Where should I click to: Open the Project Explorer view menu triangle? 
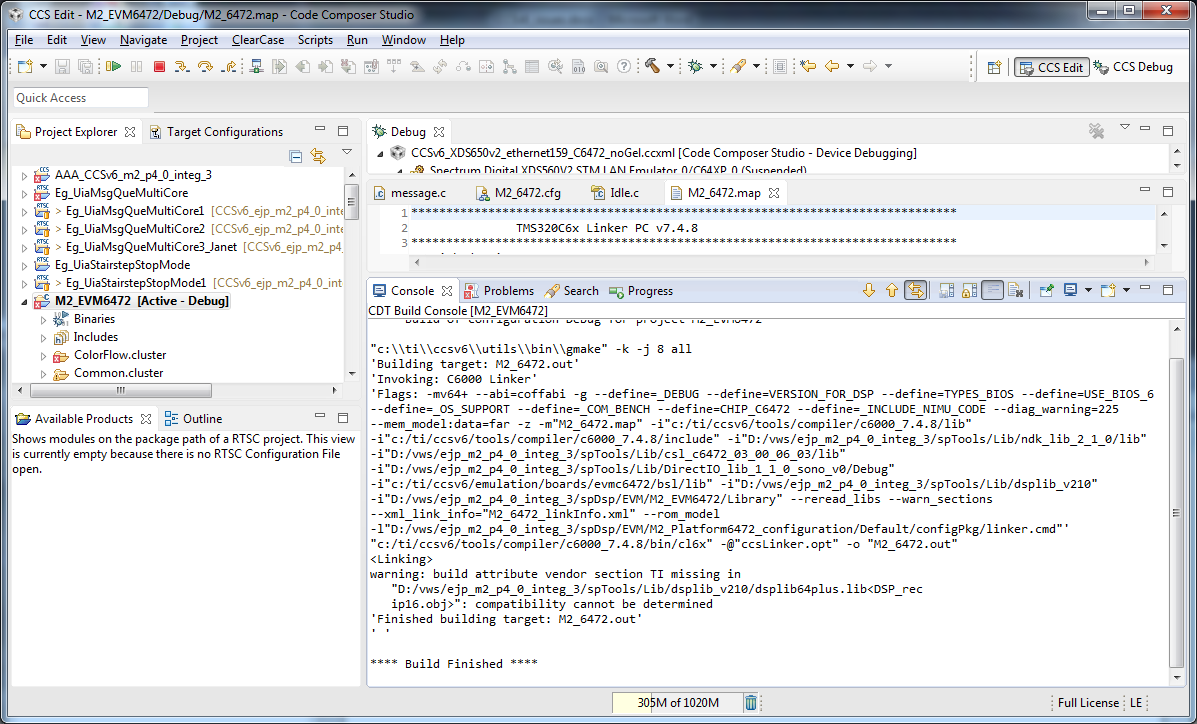click(347, 152)
